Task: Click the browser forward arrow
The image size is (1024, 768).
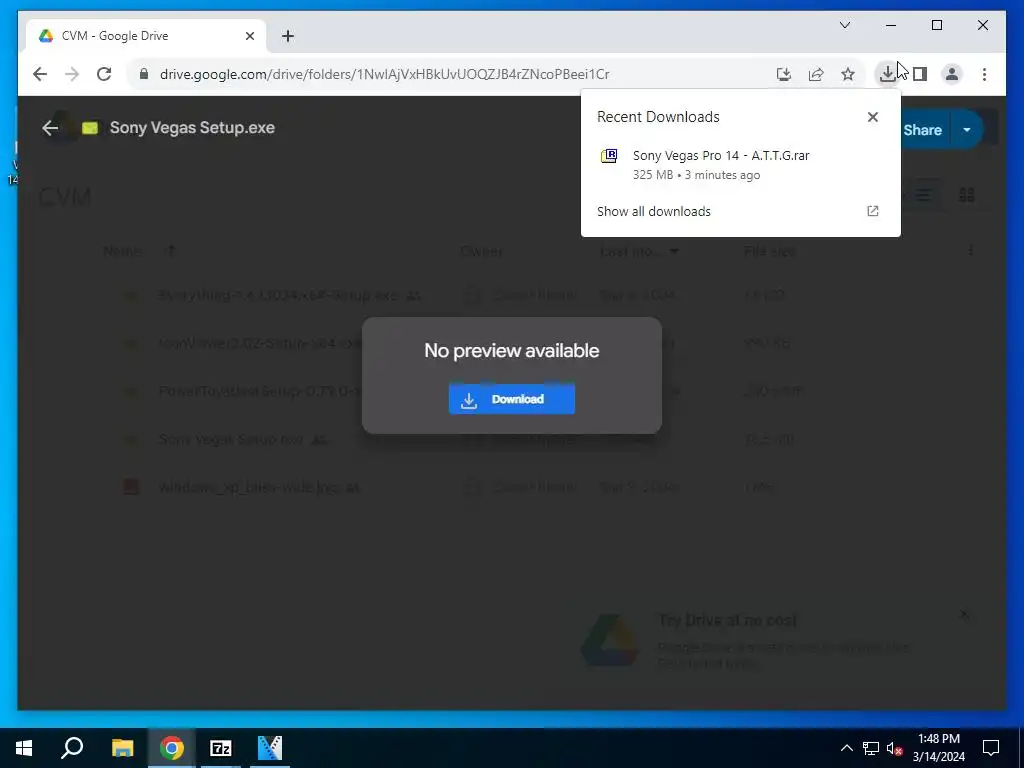Action: (72, 74)
